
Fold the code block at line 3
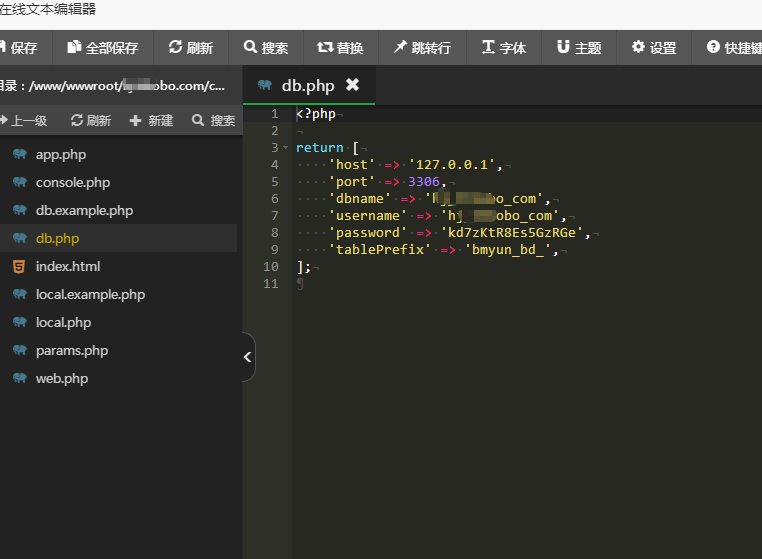tap(285, 147)
